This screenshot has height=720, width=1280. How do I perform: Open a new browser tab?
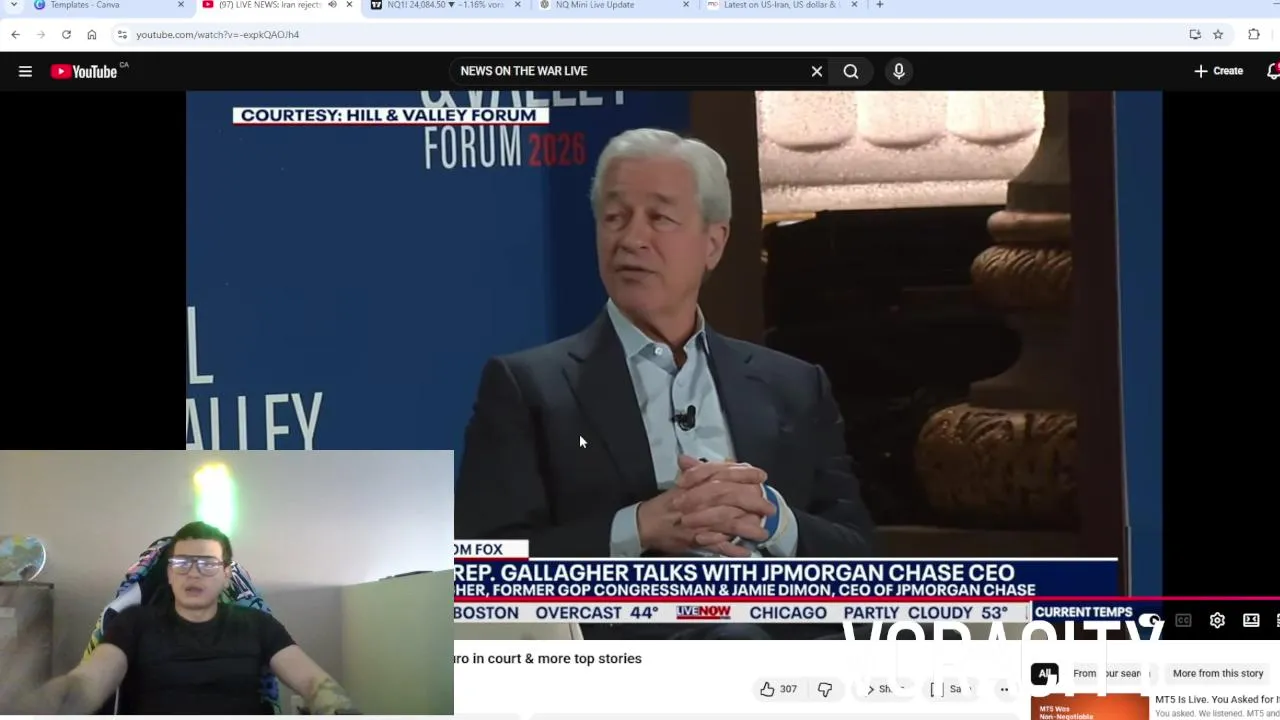coord(879,5)
